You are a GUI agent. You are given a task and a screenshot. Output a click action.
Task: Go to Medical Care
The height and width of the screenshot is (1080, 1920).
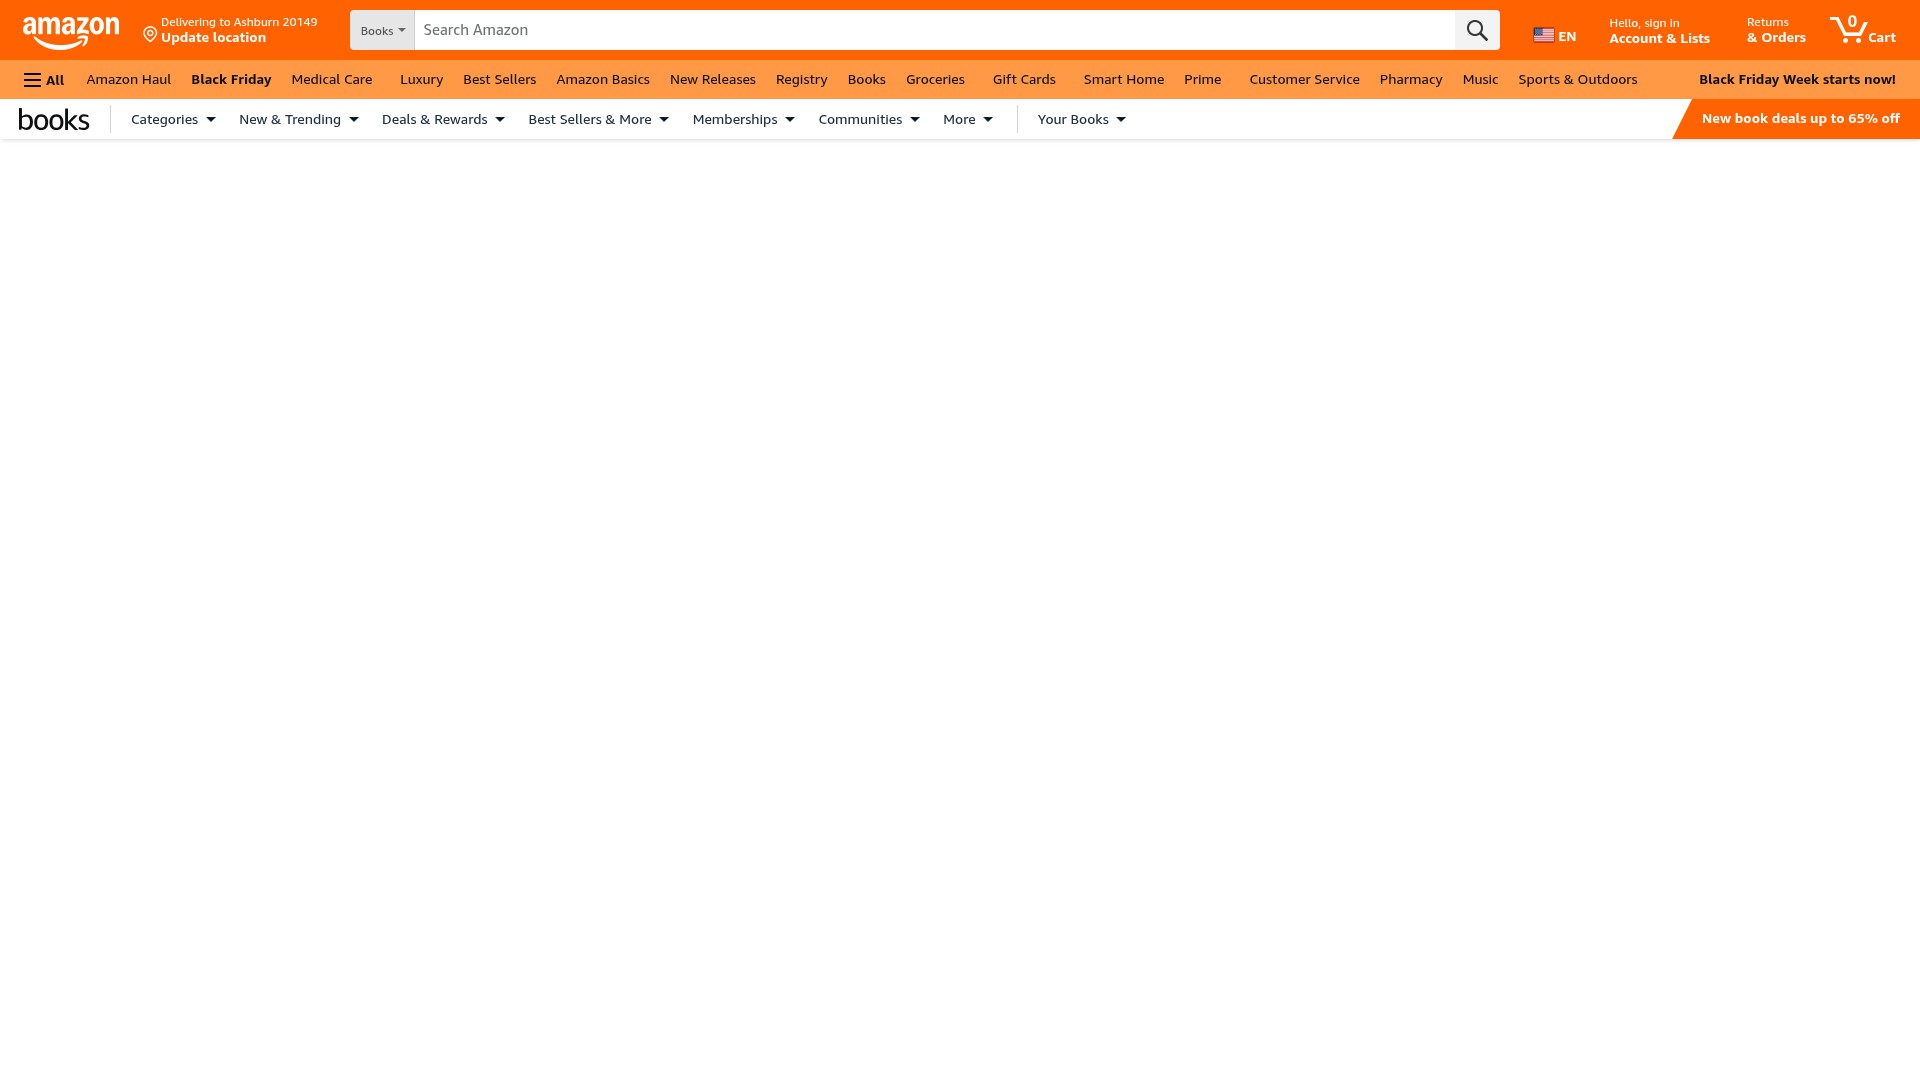(x=332, y=79)
